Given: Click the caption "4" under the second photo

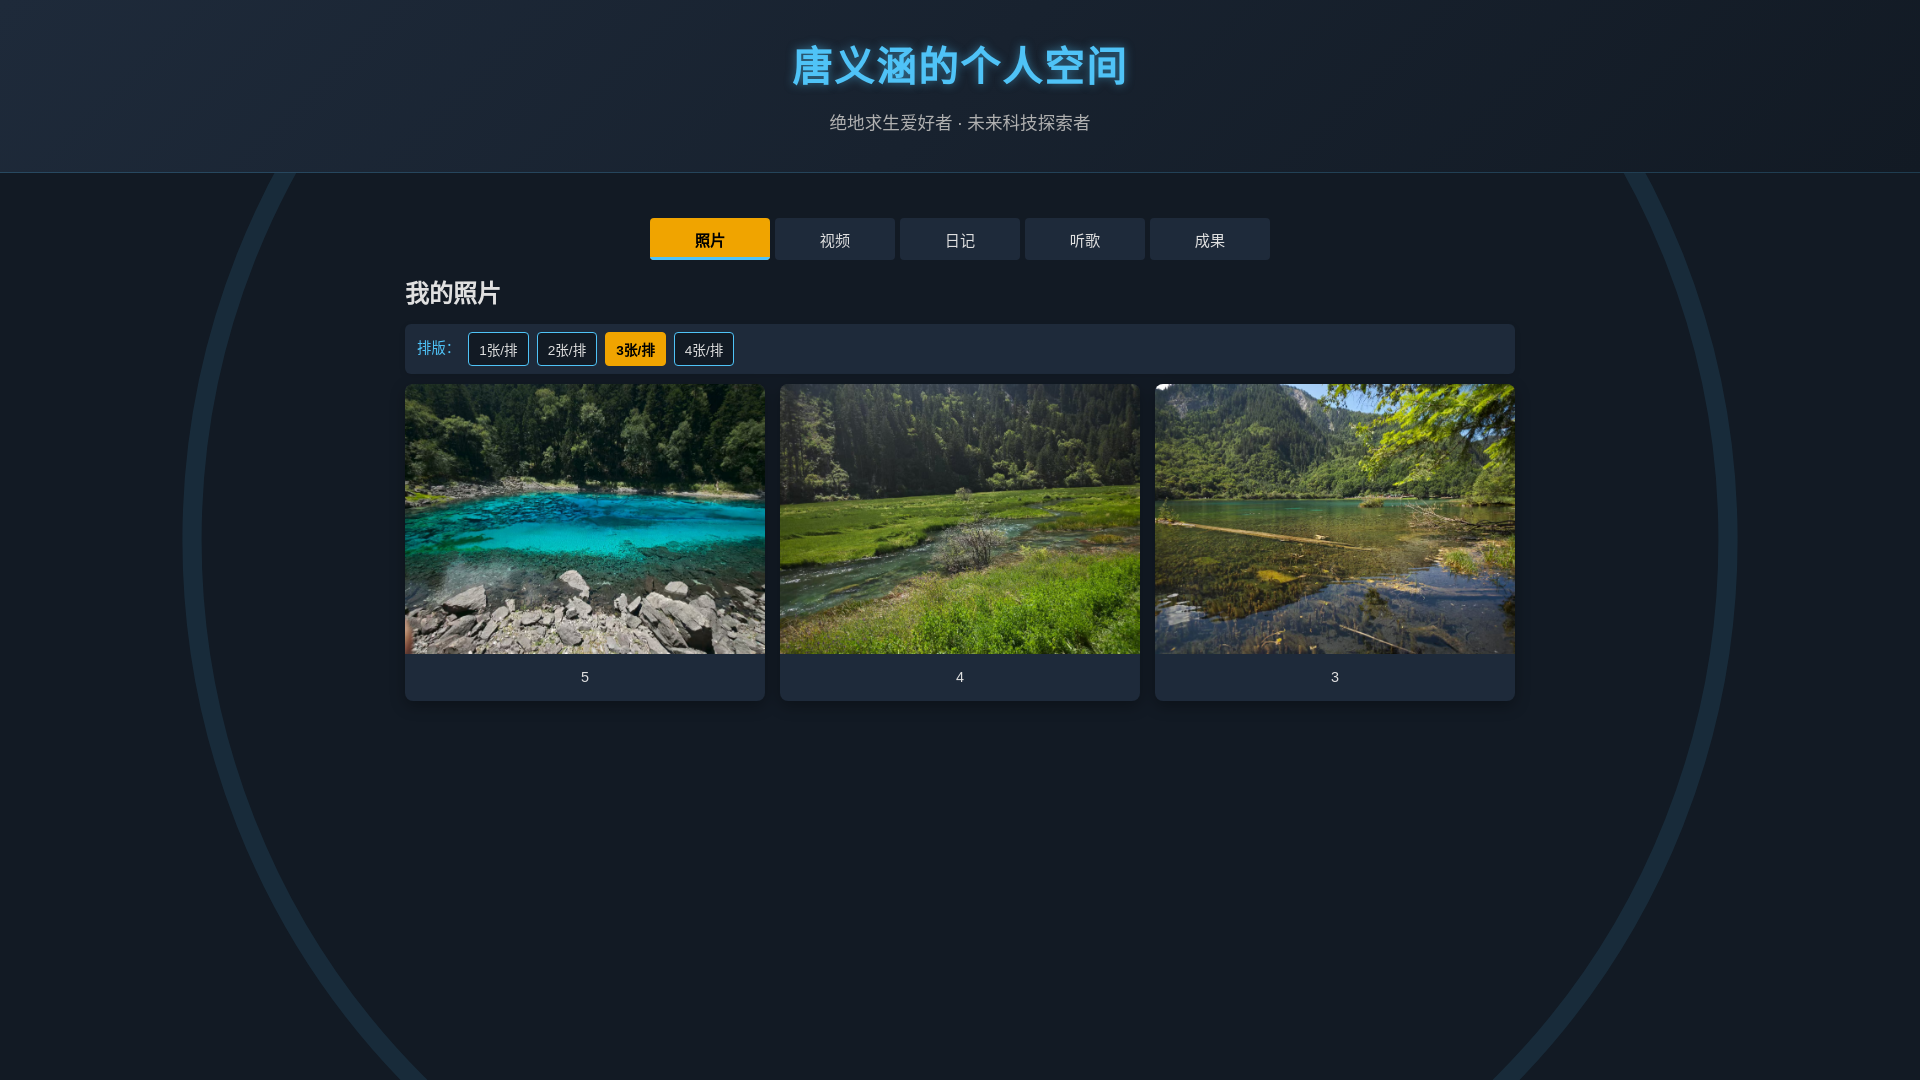Looking at the screenshot, I should 960,677.
